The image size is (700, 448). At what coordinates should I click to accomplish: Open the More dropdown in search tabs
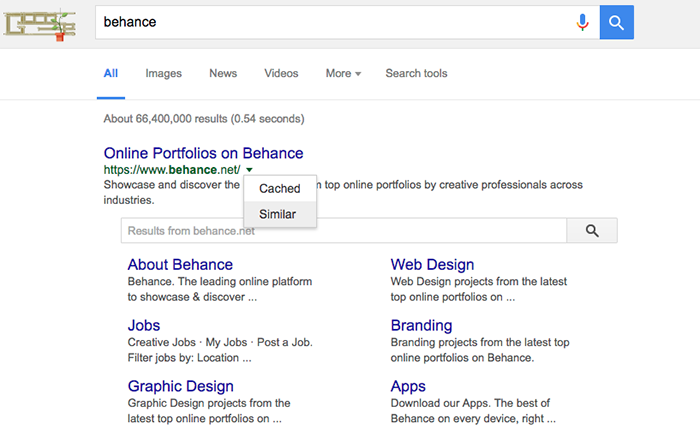tap(343, 73)
